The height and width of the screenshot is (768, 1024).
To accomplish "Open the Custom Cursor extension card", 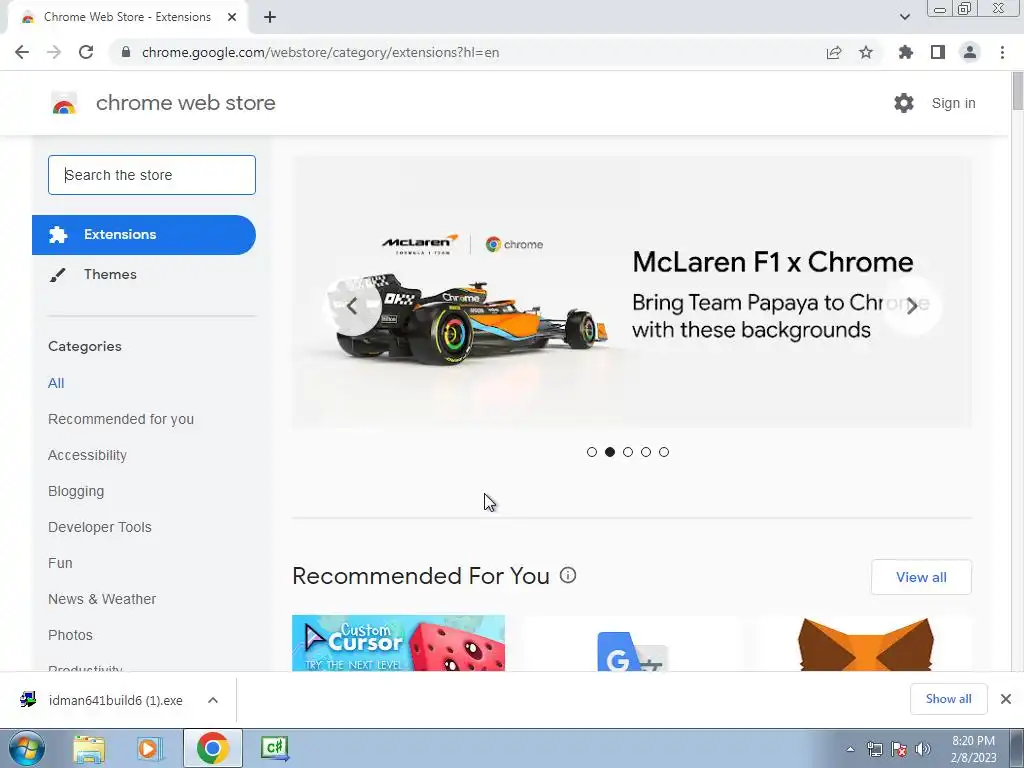I will 398,643.
